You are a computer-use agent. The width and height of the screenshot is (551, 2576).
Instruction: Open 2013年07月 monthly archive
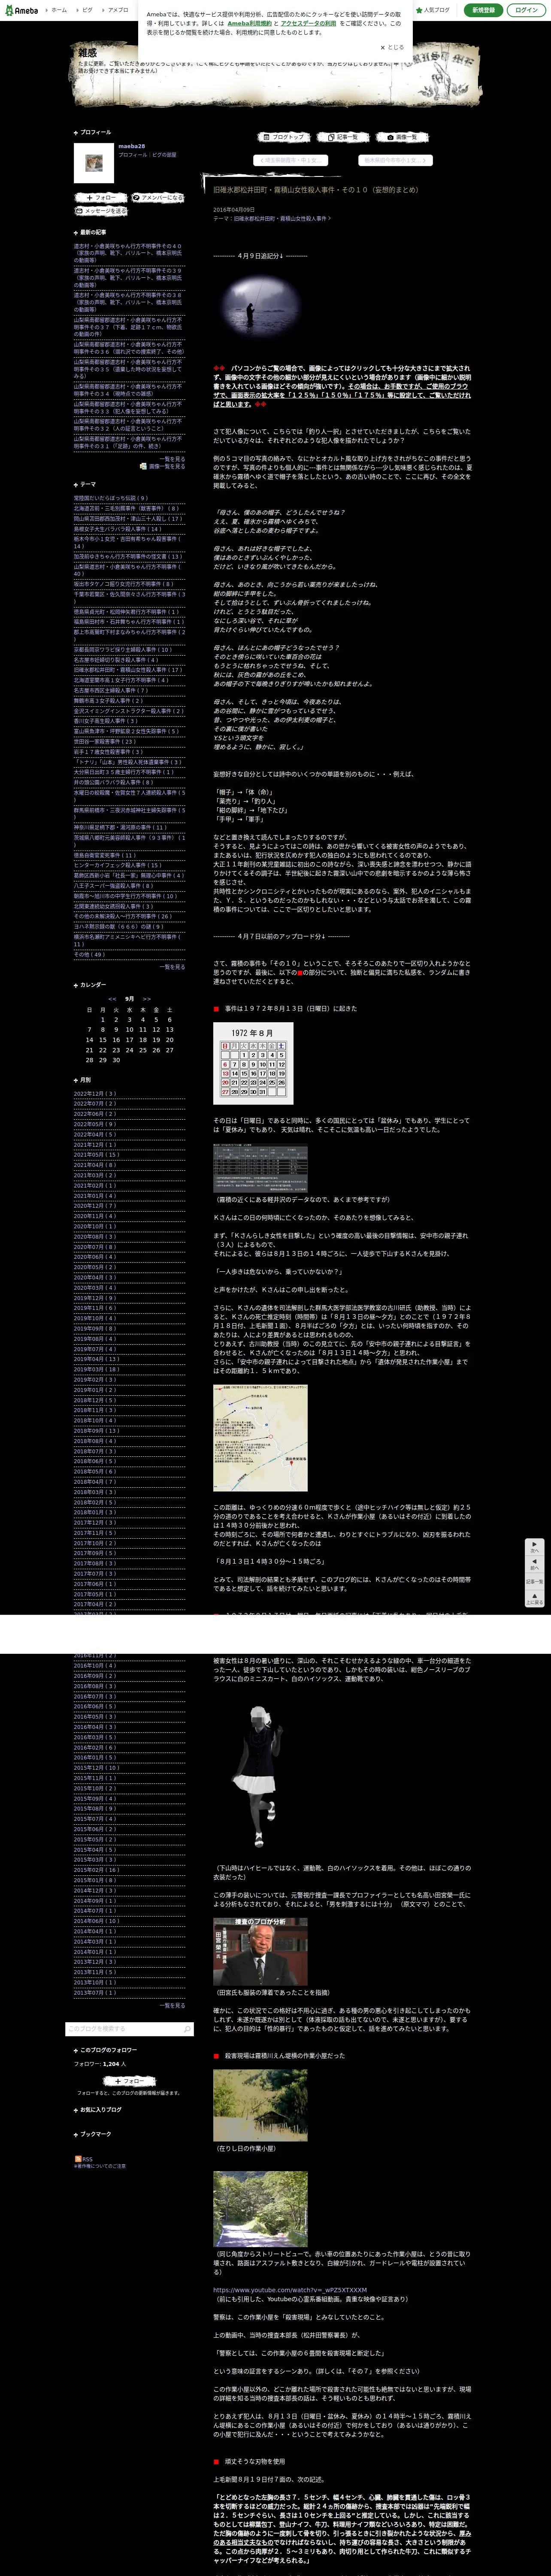tap(94, 1992)
